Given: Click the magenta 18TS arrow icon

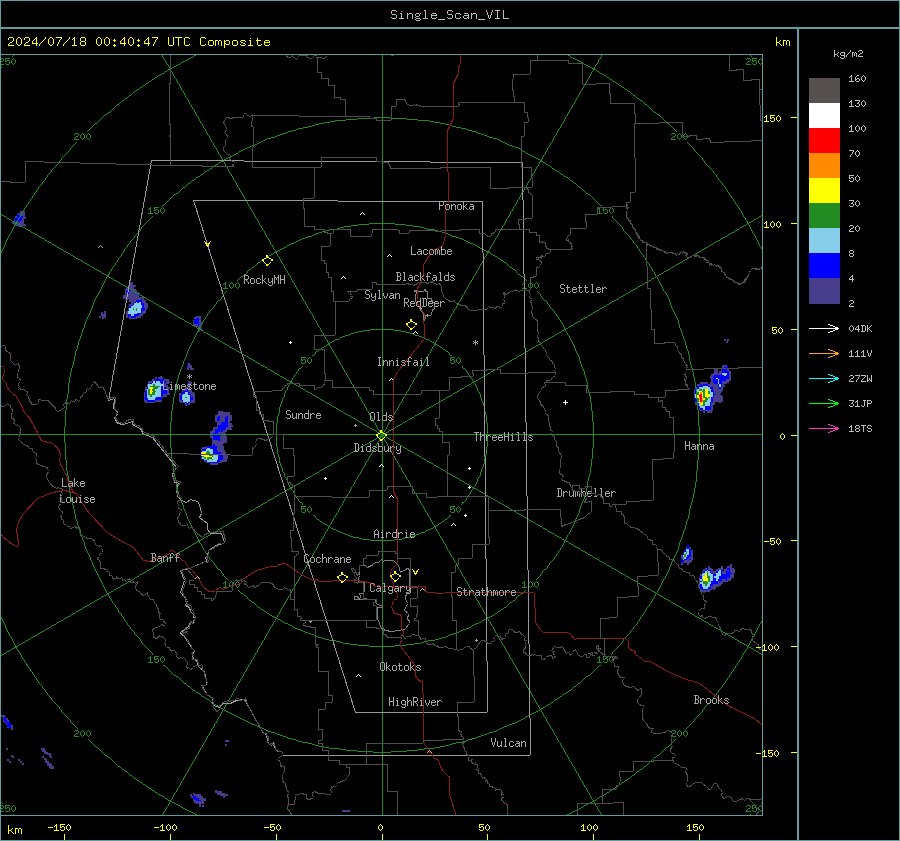Looking at the screenshot, I should [x=824, y=428].
